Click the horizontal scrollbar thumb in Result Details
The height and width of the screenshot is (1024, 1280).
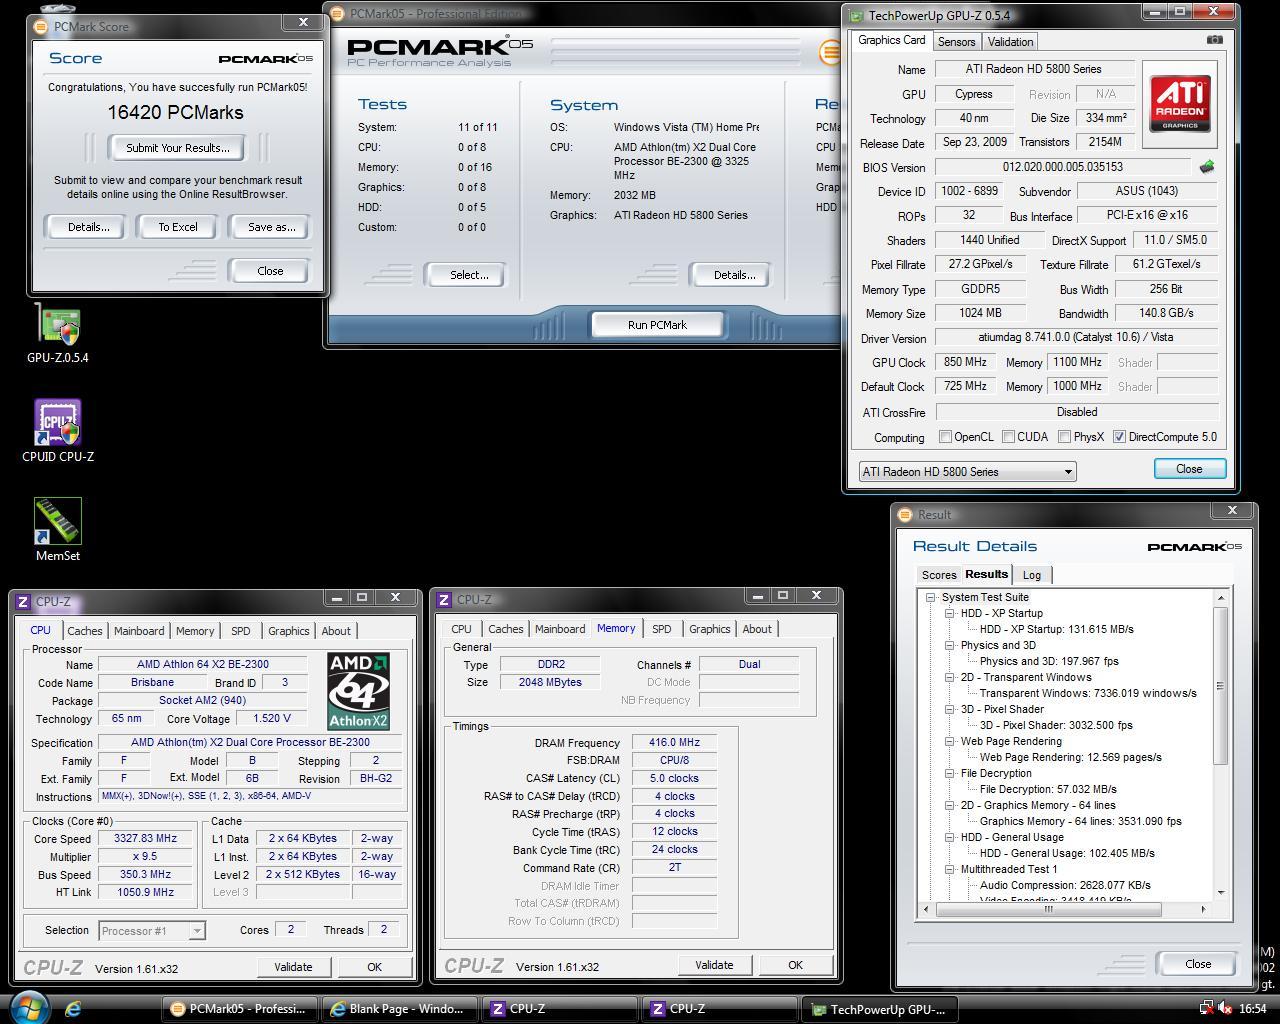tap(1048, 909)
